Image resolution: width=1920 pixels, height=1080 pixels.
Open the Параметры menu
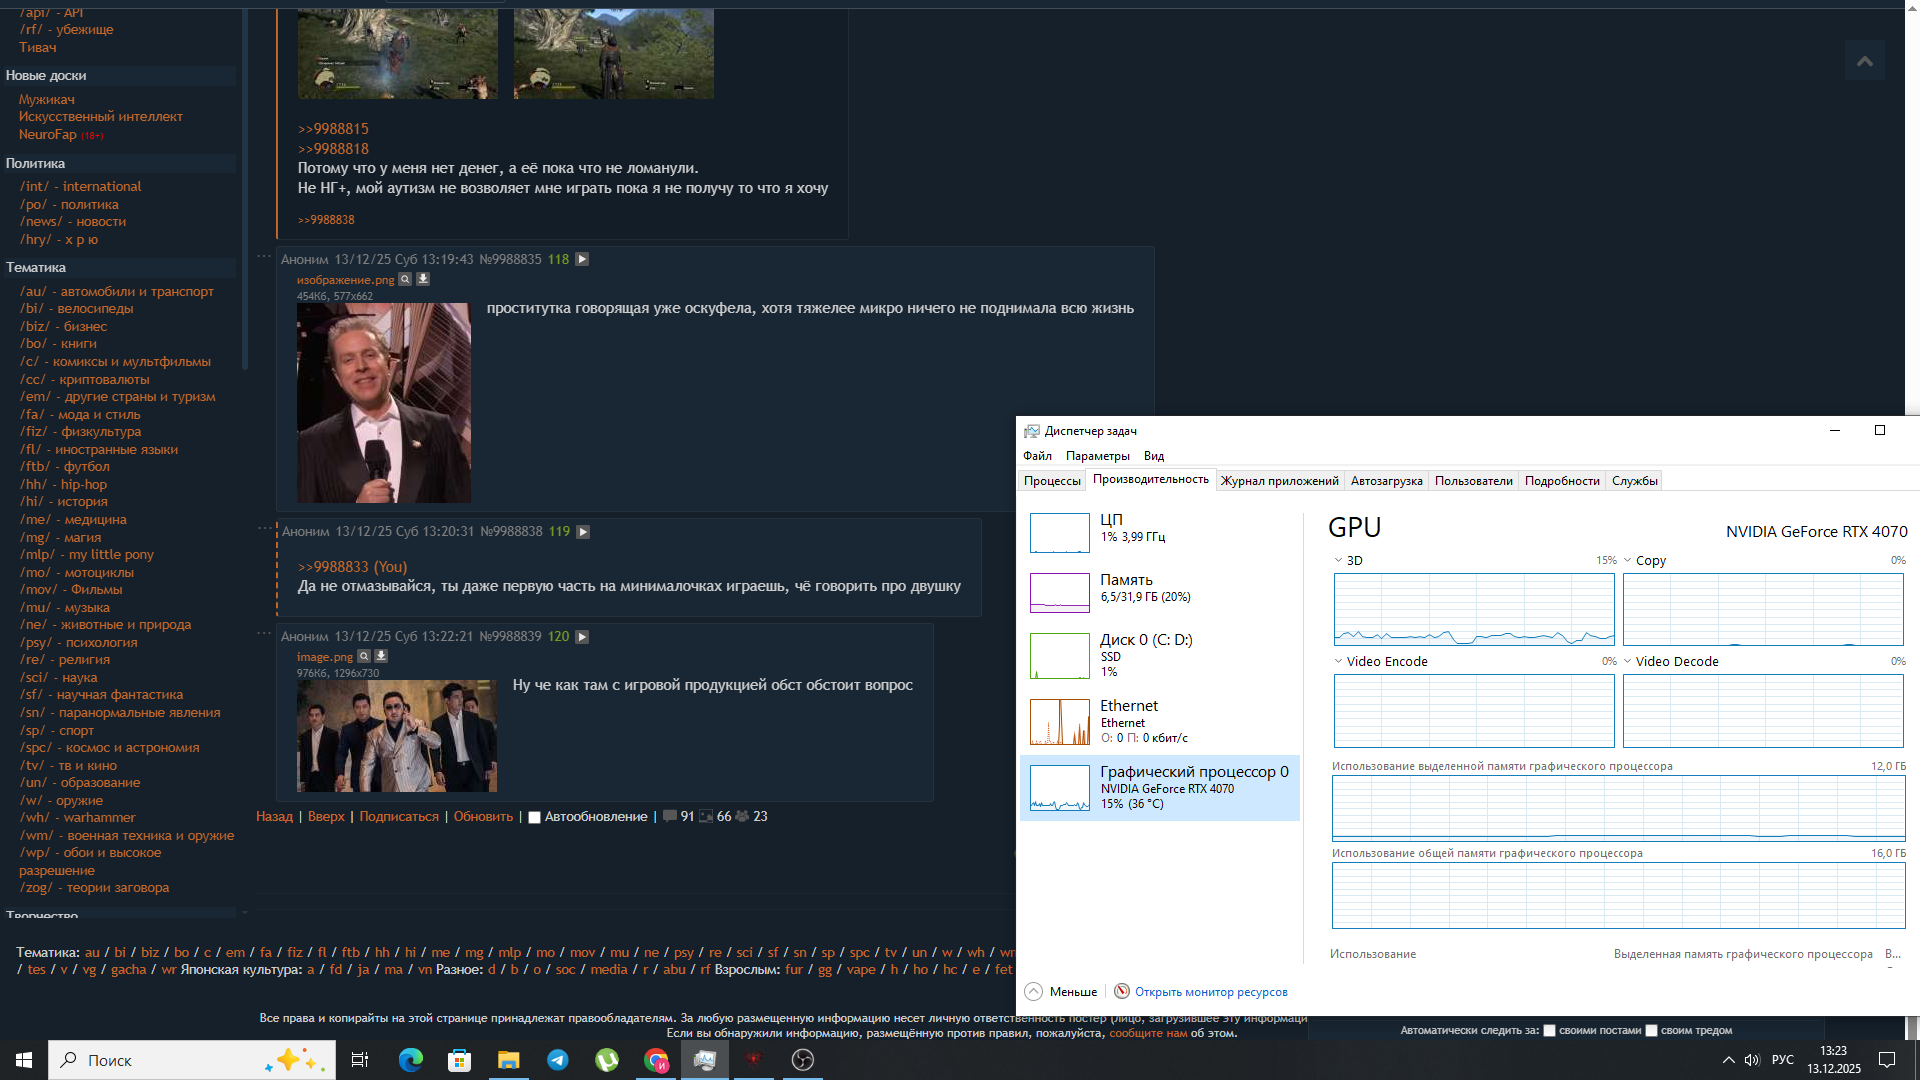[1097, 456]
